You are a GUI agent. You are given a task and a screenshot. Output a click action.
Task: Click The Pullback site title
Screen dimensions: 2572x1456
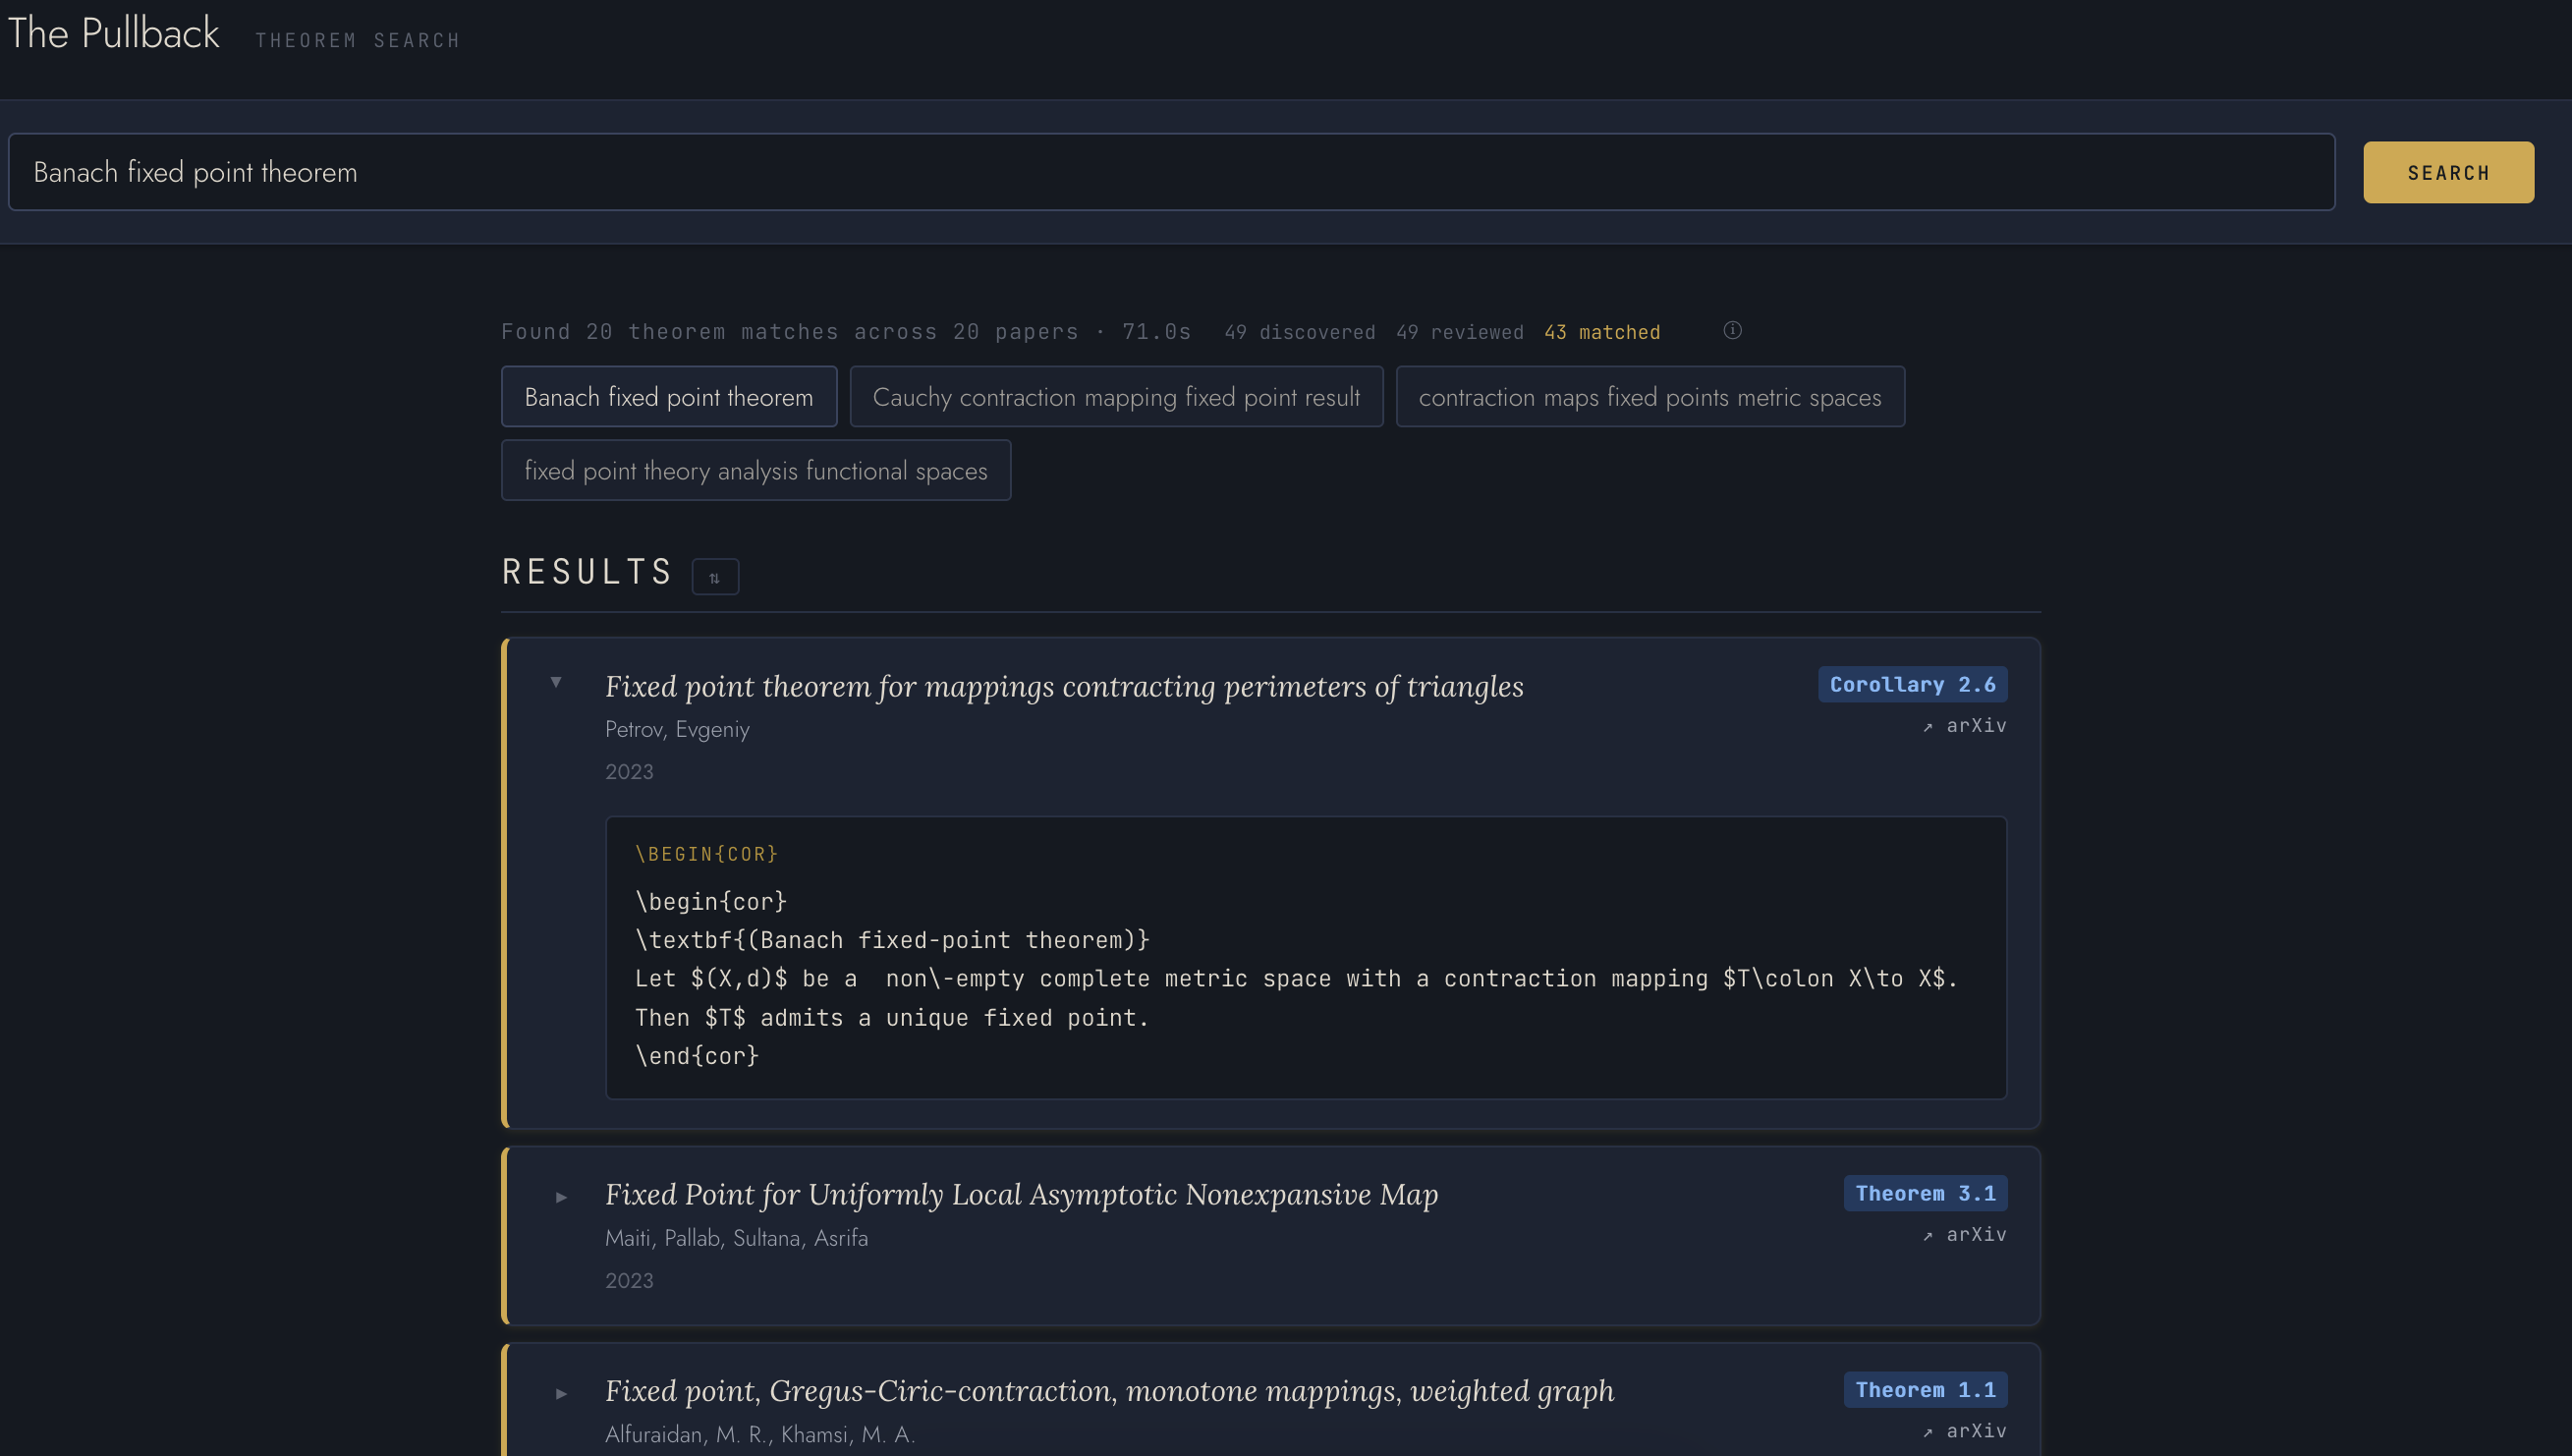tap(113, 34)
